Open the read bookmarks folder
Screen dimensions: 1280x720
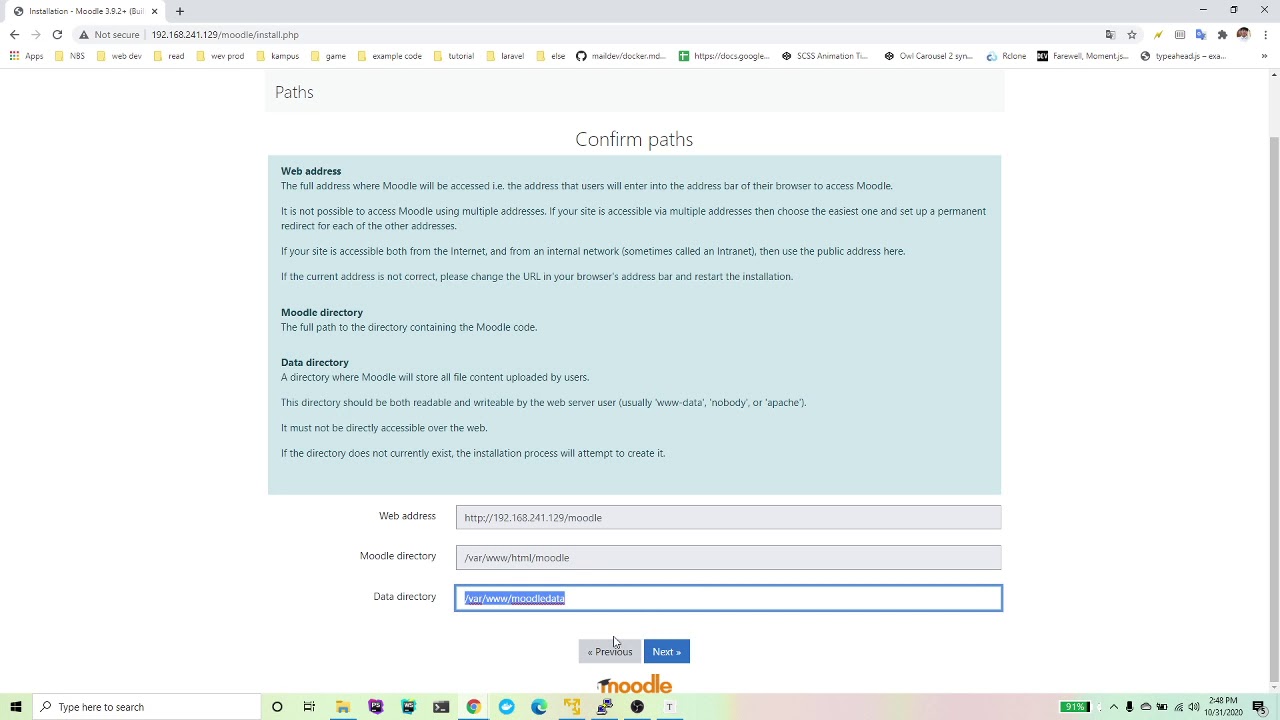[x=168, y=56]
